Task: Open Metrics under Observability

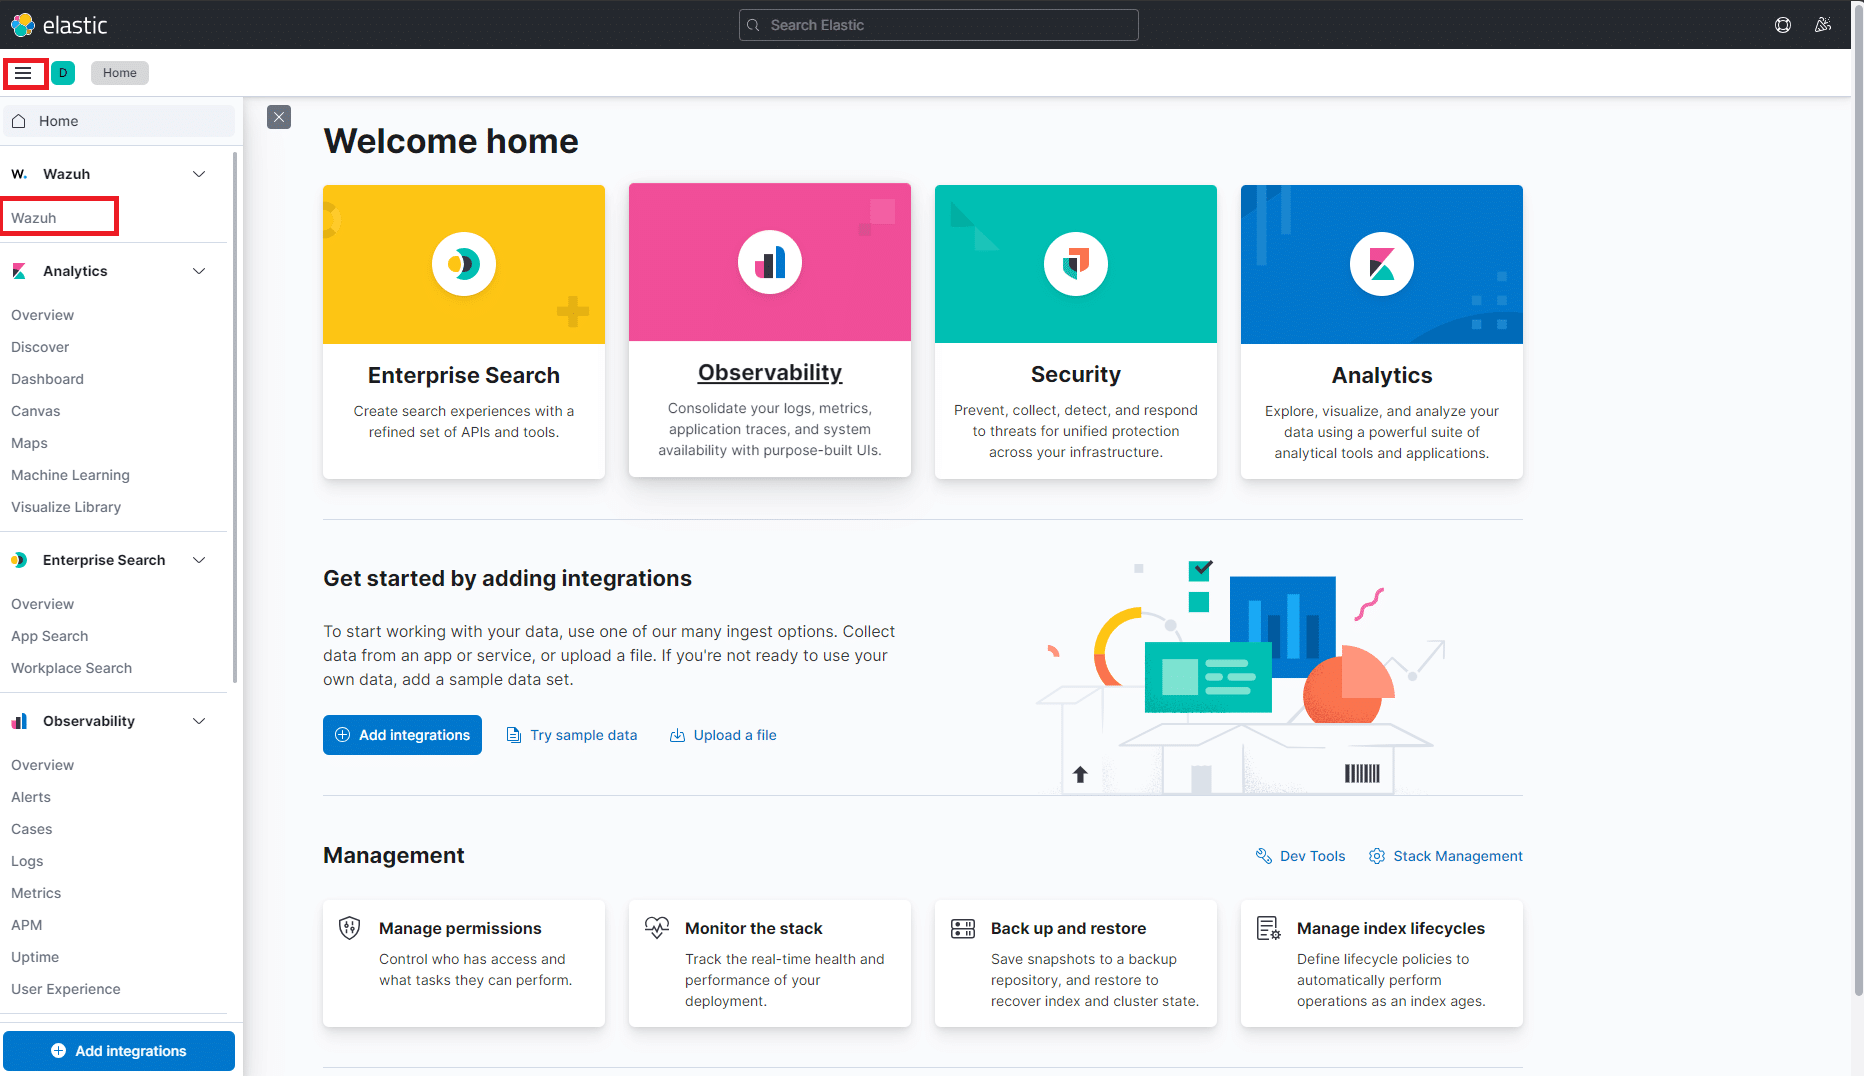Action: click(36, 893)
